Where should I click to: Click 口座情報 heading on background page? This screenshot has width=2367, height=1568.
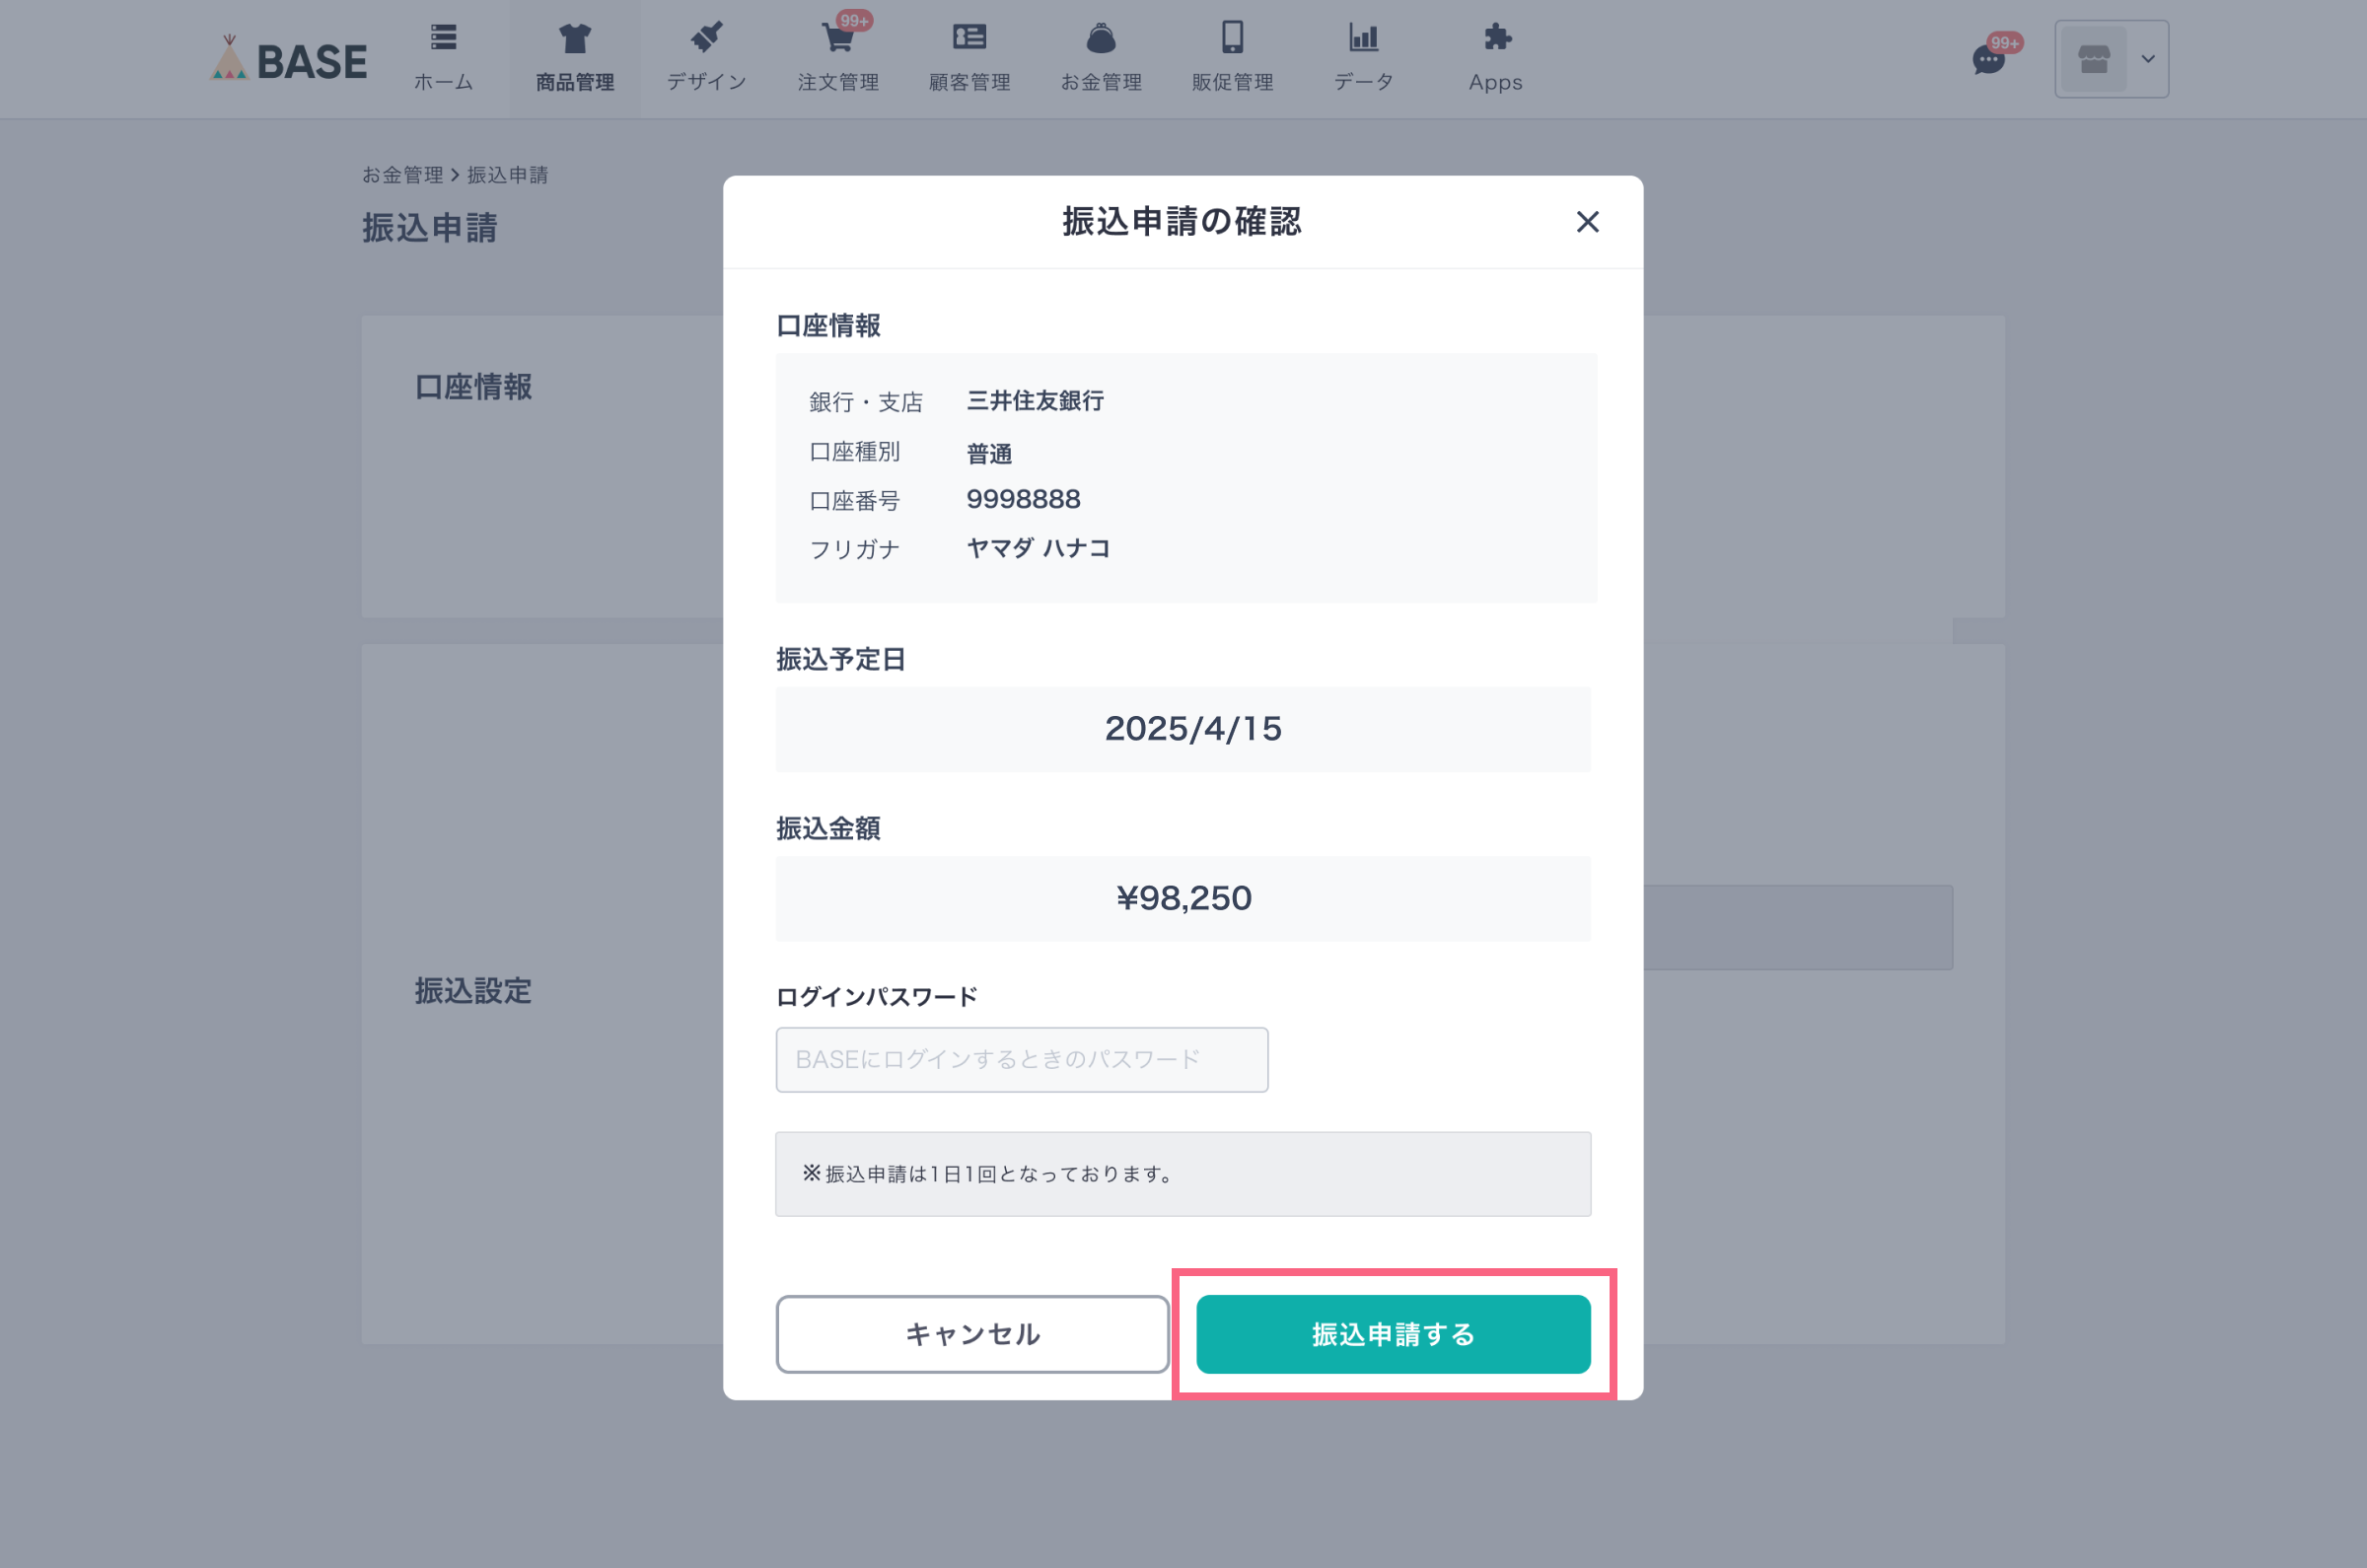click(x=473, y=387)
